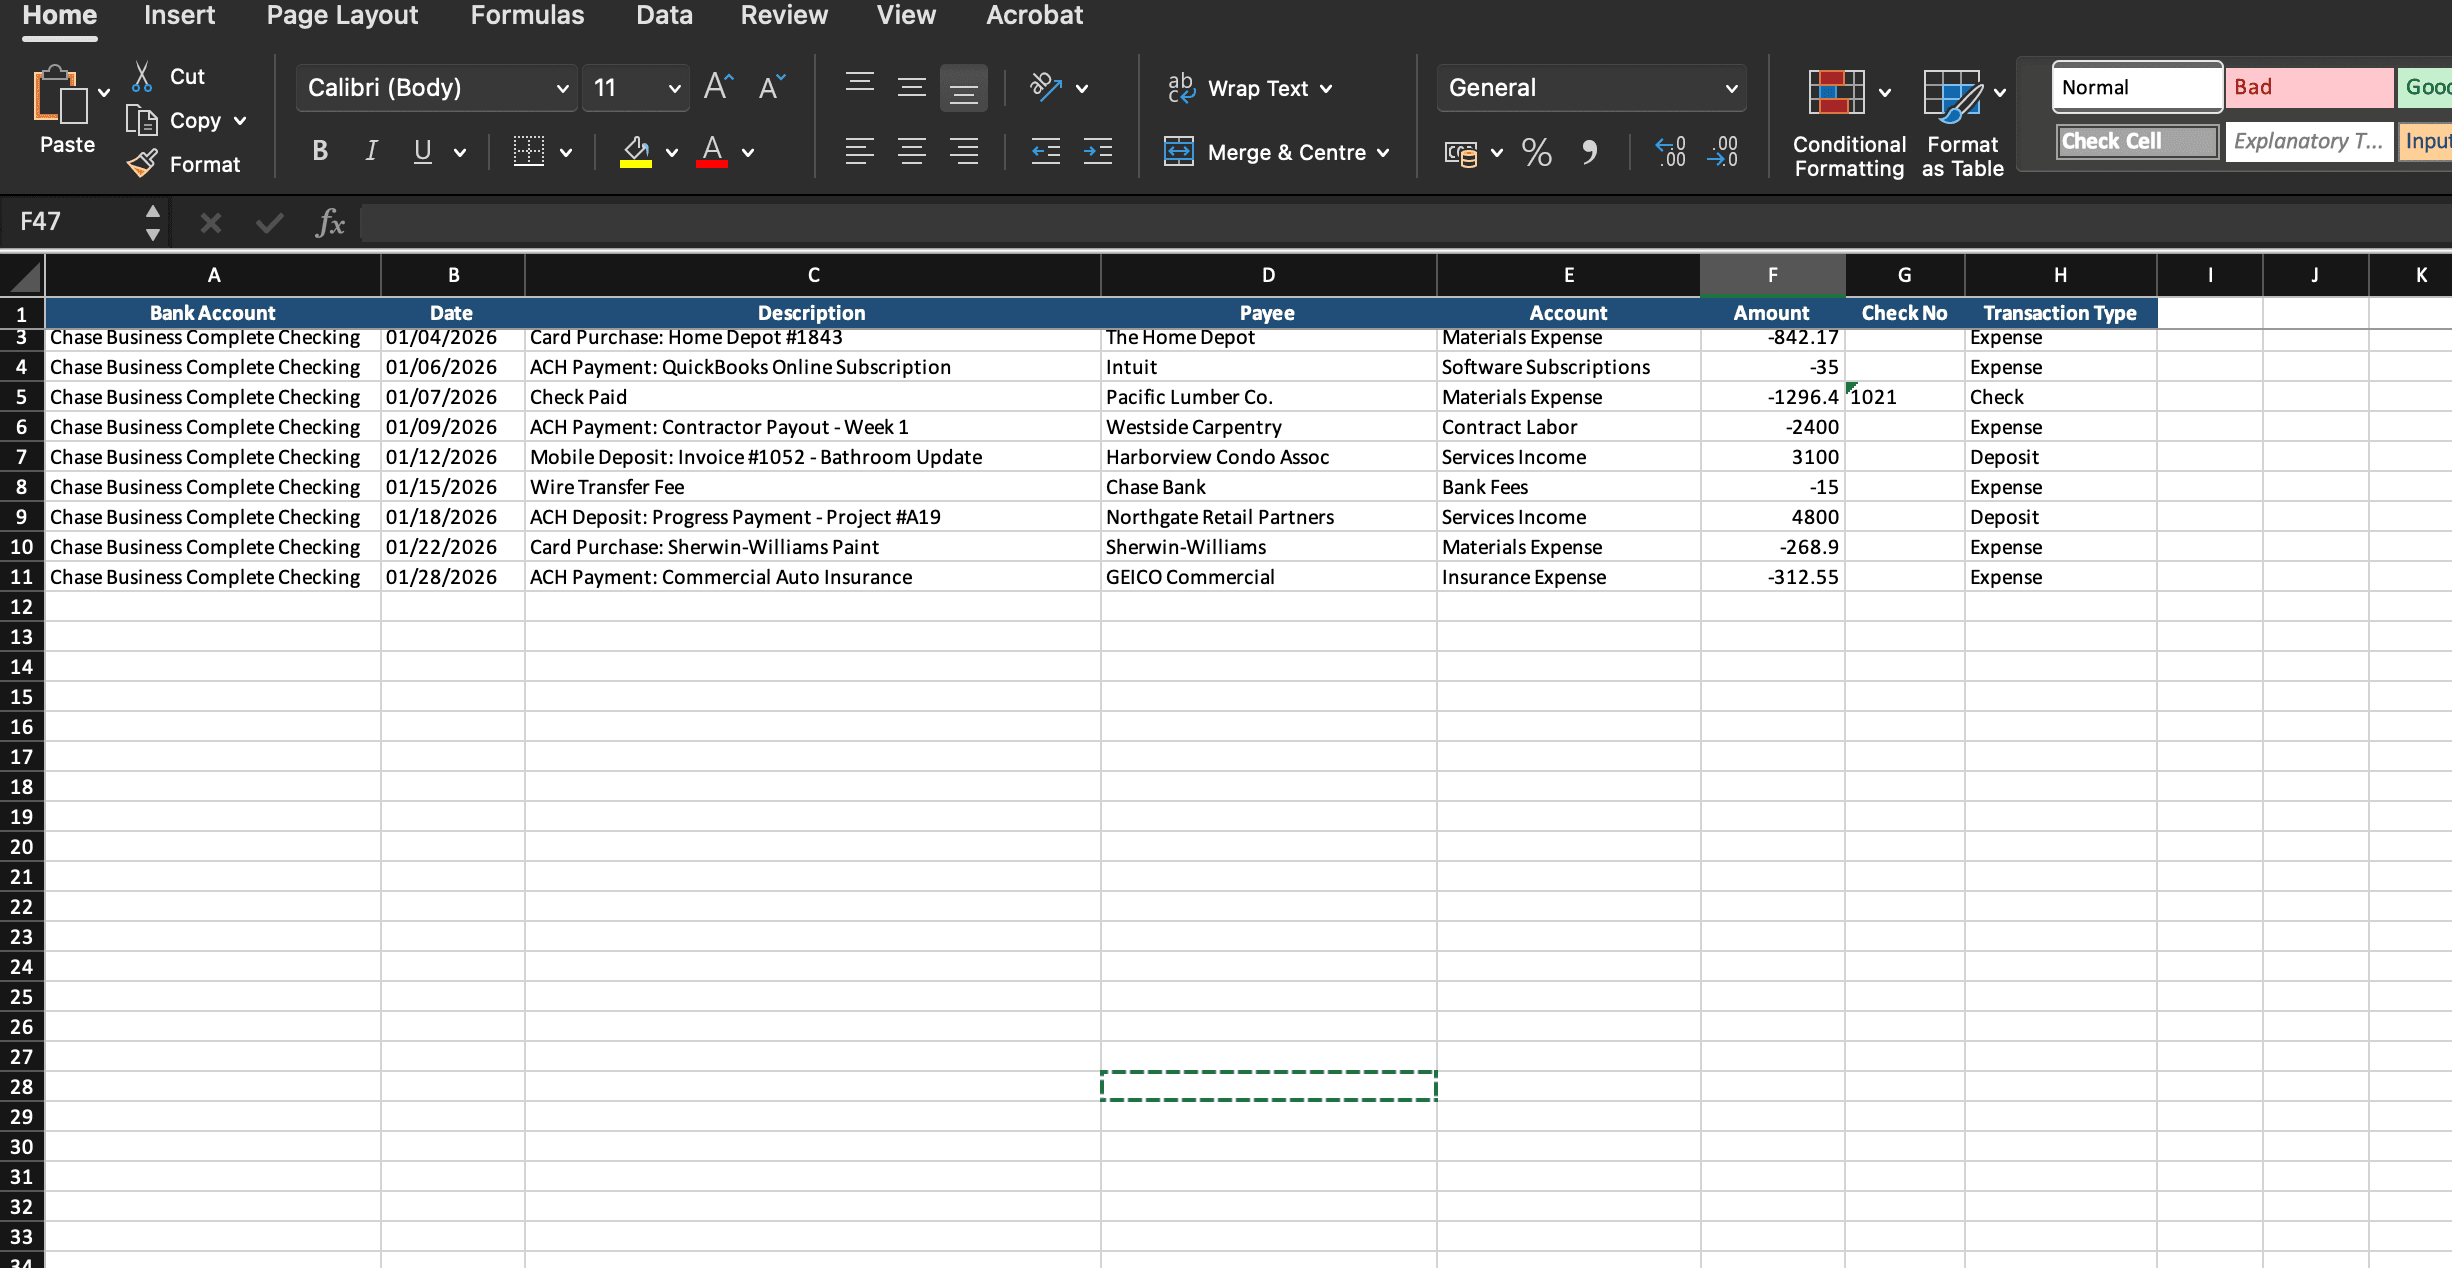The width and height of the screenshot is (2452, 1268).
Task: Click the Comma style icon
Action: click(x=1591, y=152)
